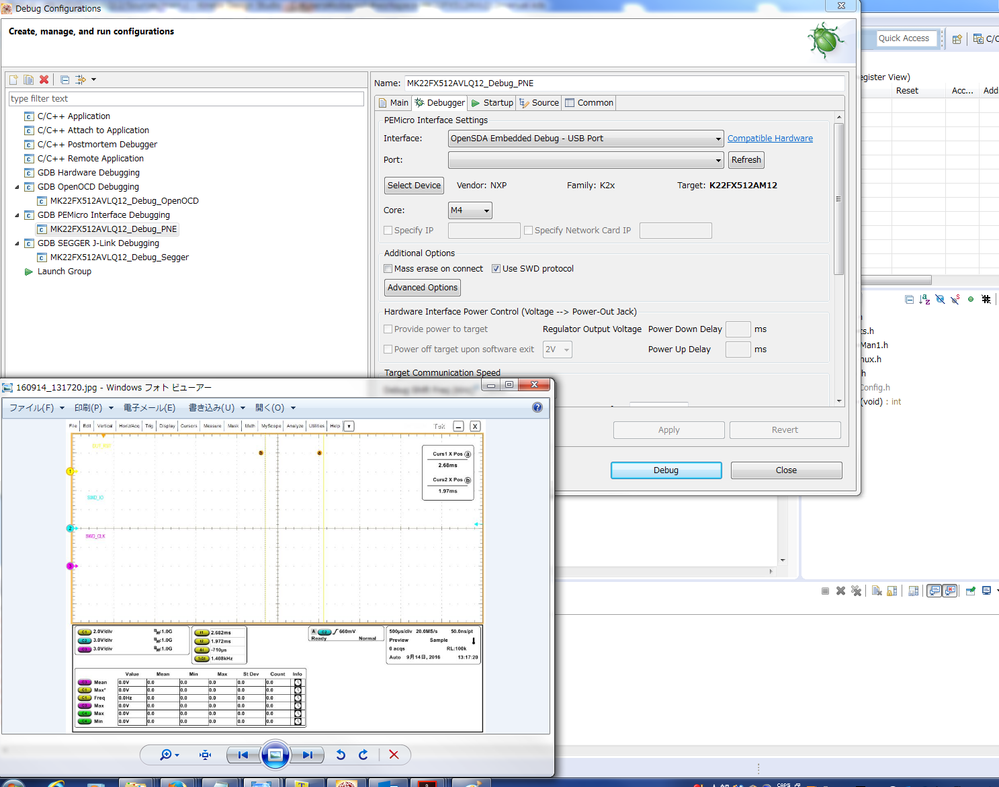
Task: Open the filter options dropdown arrow
Action: [x=94, y=80]
